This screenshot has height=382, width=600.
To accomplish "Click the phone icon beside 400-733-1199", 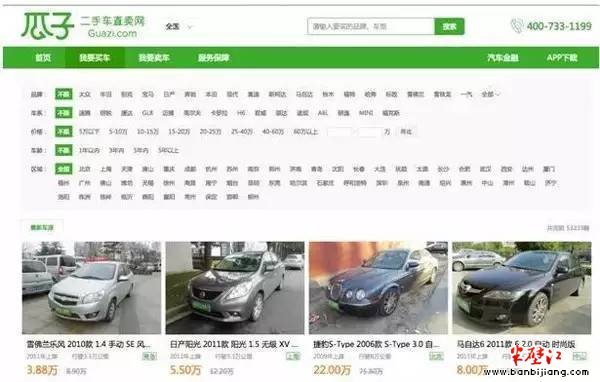I will (x=517, y=26).
